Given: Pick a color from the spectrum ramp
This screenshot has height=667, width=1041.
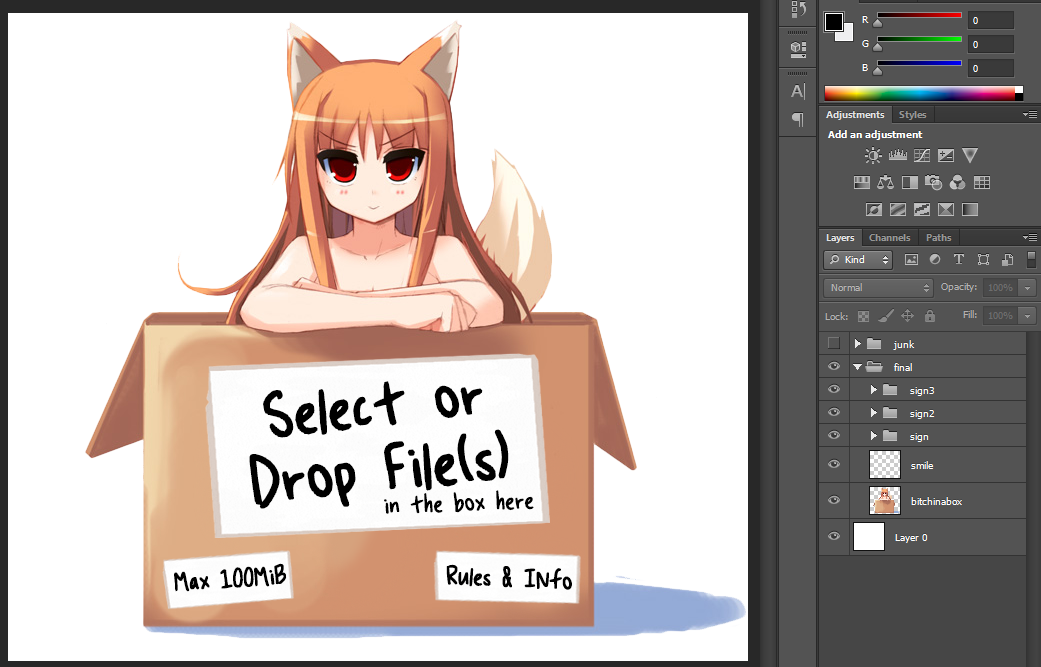Looking at the screenshot, I should pos(923,93).
